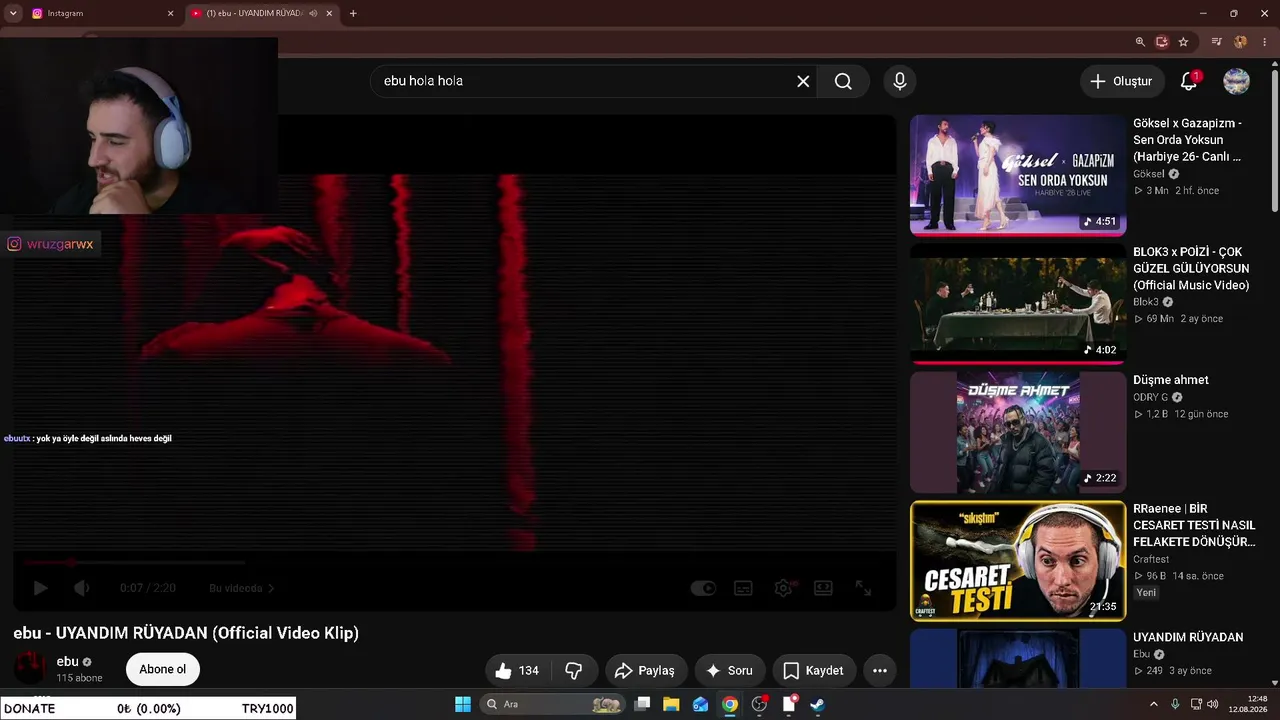This screenshot has height=720, width=1280.
Task: Click the Soru ask button
Action: pos(729,670)
